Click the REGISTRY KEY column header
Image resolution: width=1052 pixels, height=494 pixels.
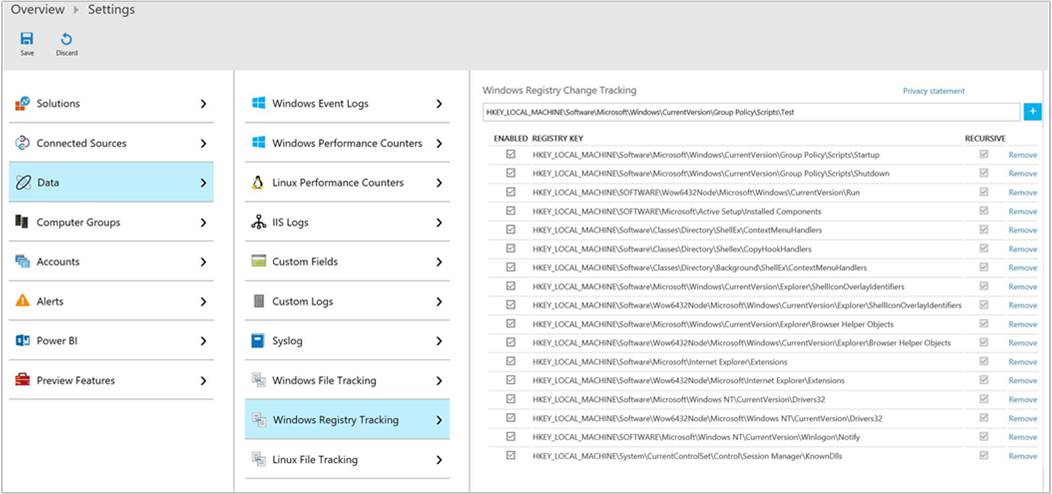[557, 138]
